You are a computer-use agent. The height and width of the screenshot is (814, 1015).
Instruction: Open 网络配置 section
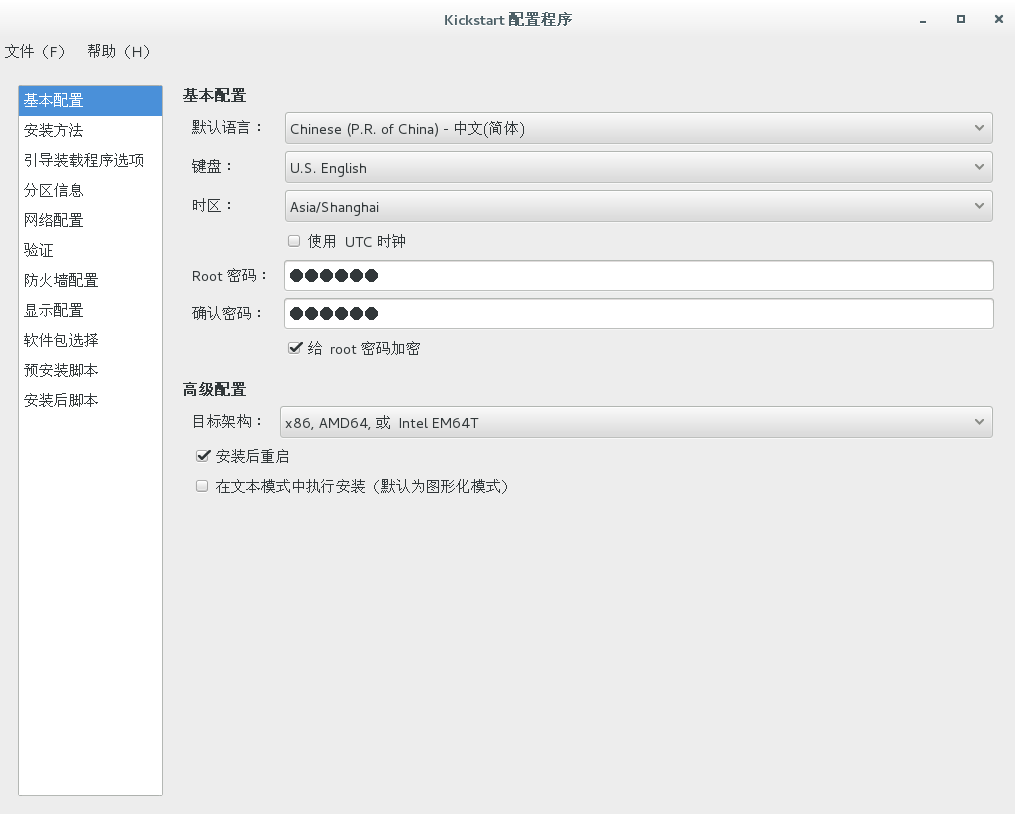tap(90, 220)
